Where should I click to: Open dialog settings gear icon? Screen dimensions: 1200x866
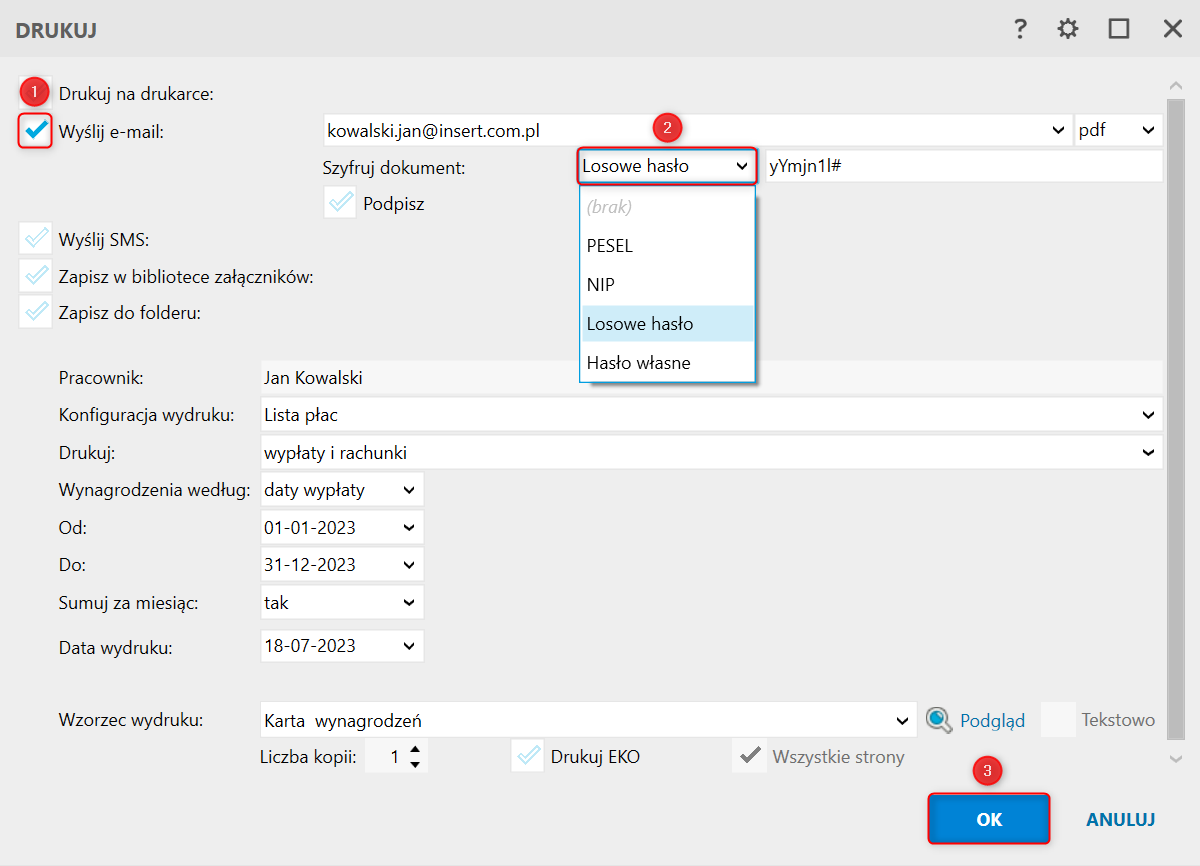tap(1068, 29)
